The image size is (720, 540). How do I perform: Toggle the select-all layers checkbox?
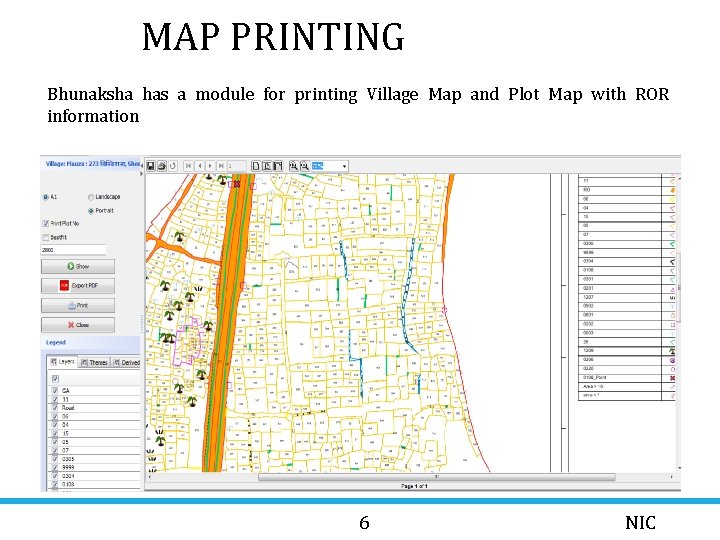pyautogui.click(x=56, y=379)
